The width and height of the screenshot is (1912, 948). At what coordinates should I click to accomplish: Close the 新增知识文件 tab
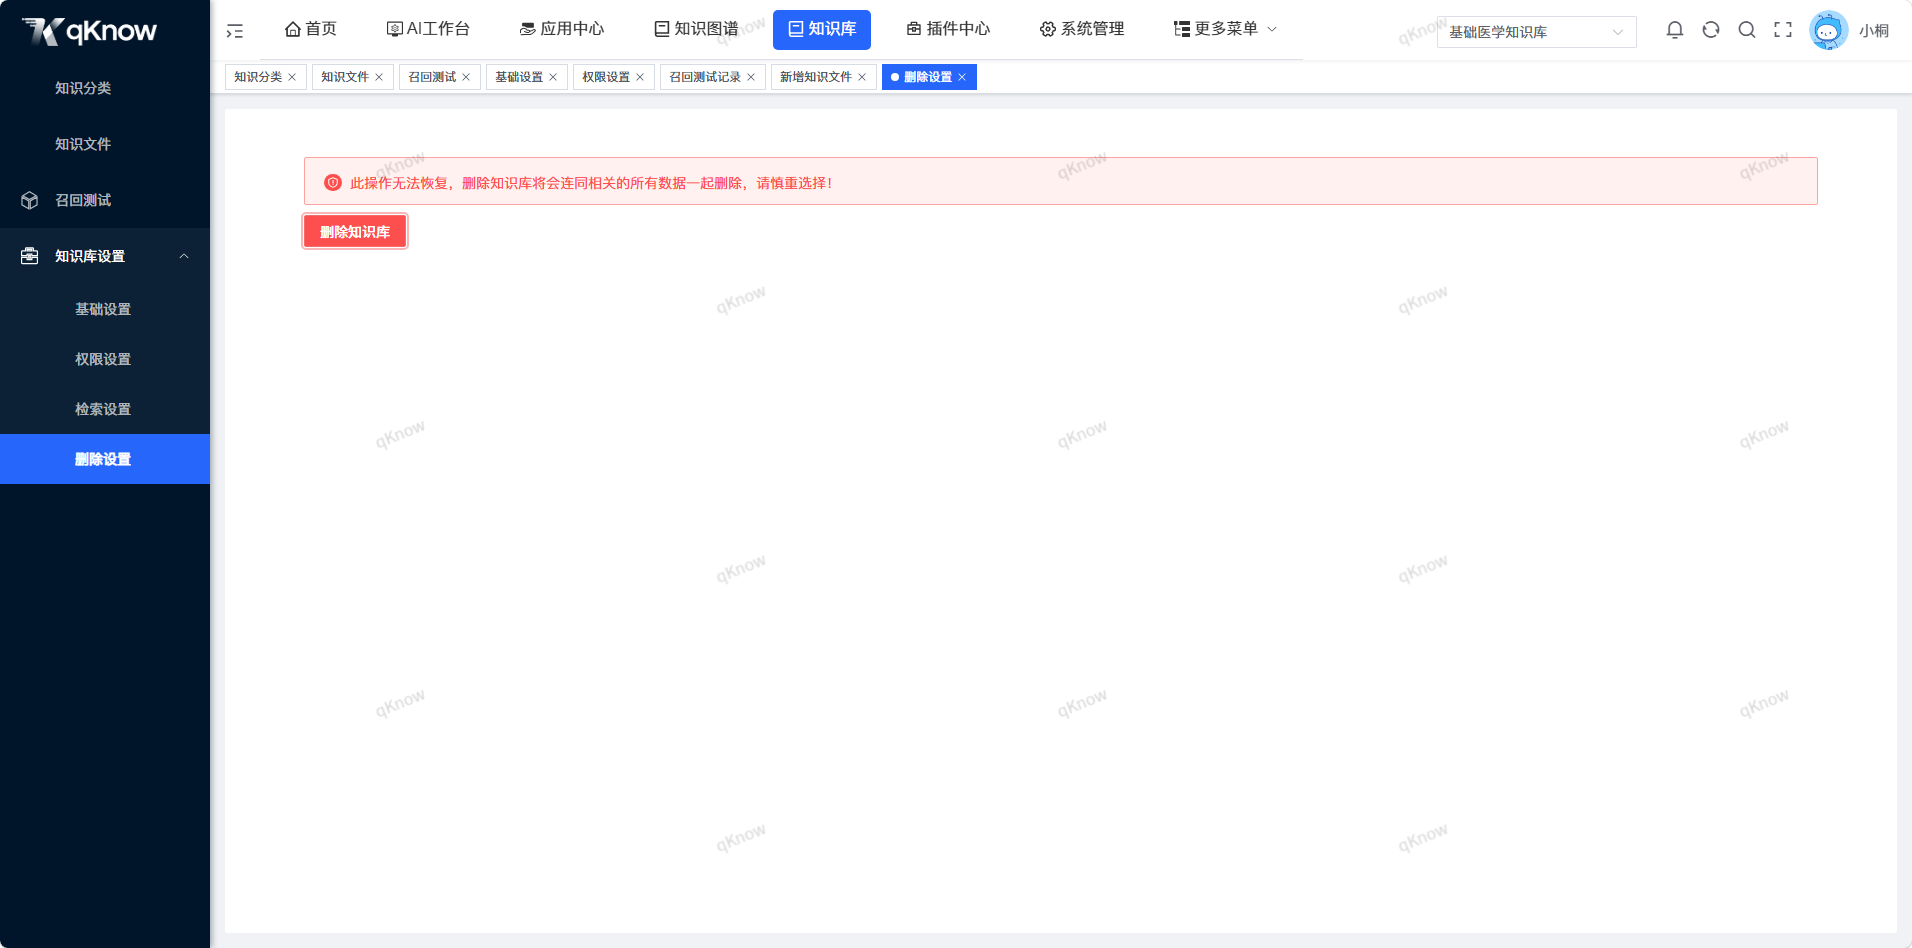862,77
